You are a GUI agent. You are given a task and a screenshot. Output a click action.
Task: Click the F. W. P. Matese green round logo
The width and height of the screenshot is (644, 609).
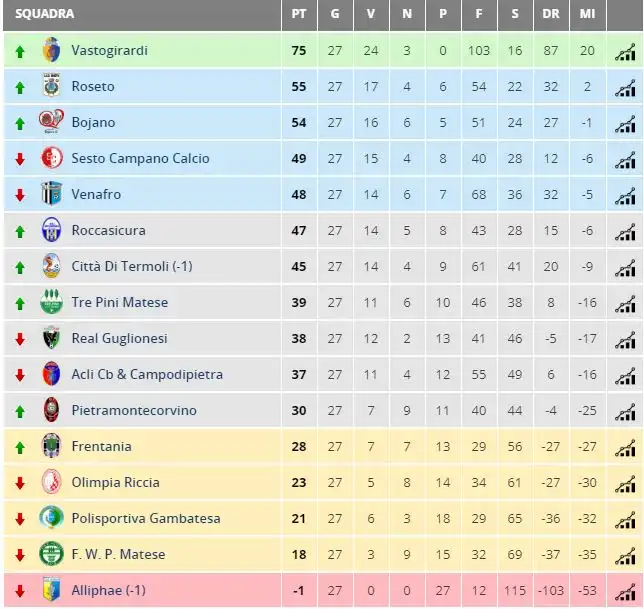click(51, 554)
